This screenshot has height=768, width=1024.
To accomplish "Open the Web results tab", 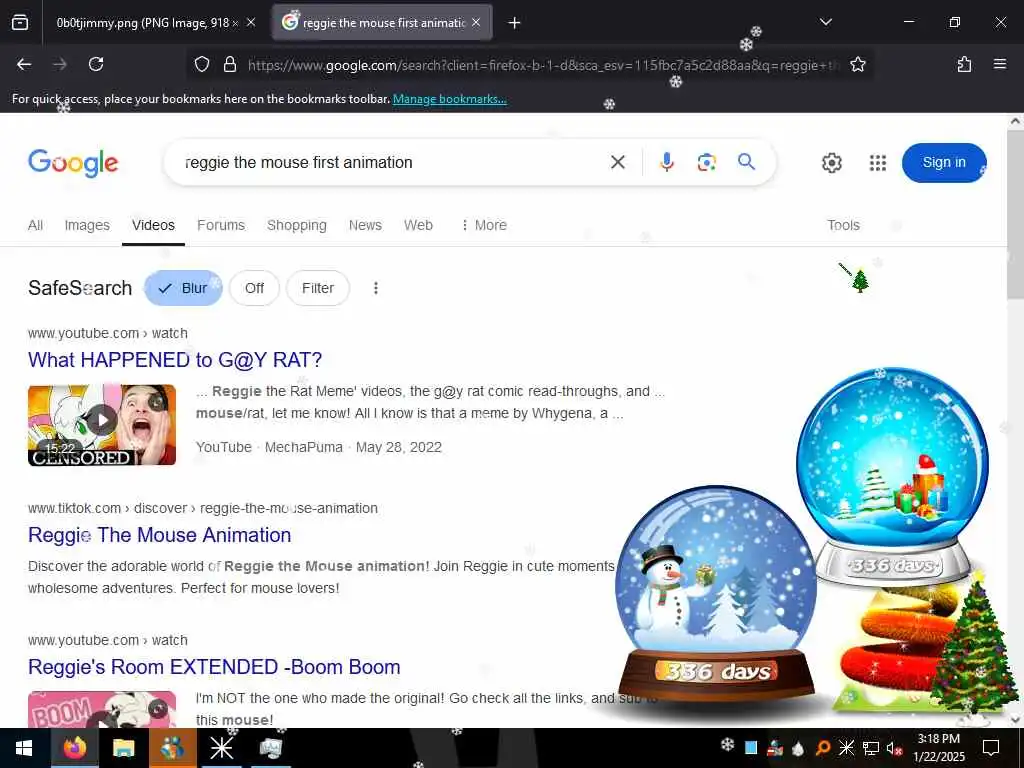I will coord(418,225).
